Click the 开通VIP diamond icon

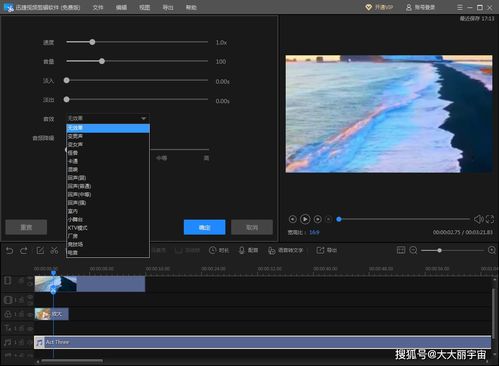tap(368, 7)
